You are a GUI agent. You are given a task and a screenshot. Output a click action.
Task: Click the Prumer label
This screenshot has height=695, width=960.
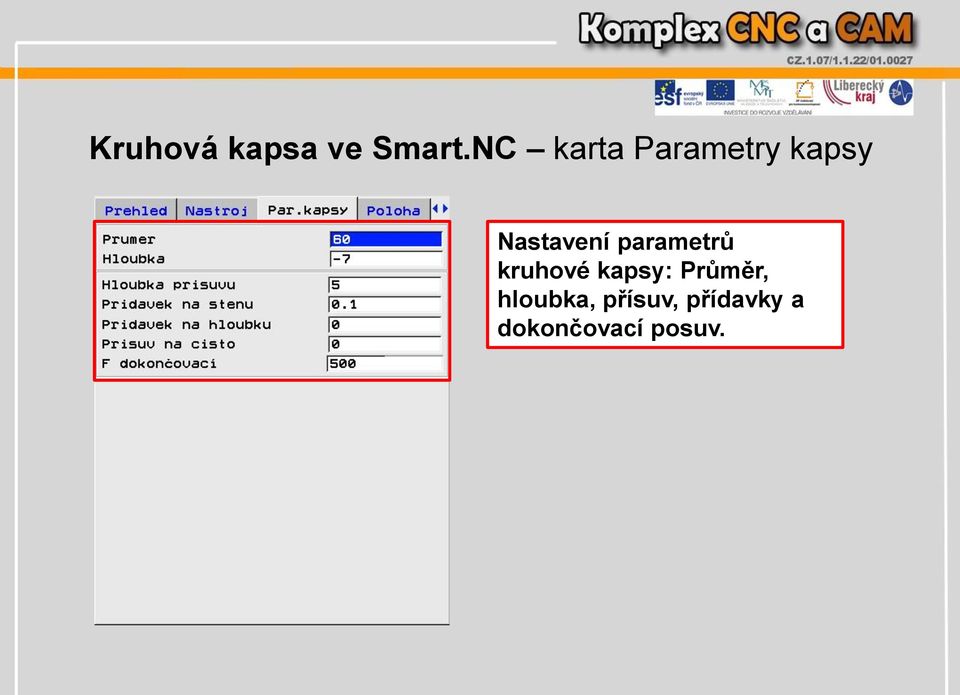129,239
